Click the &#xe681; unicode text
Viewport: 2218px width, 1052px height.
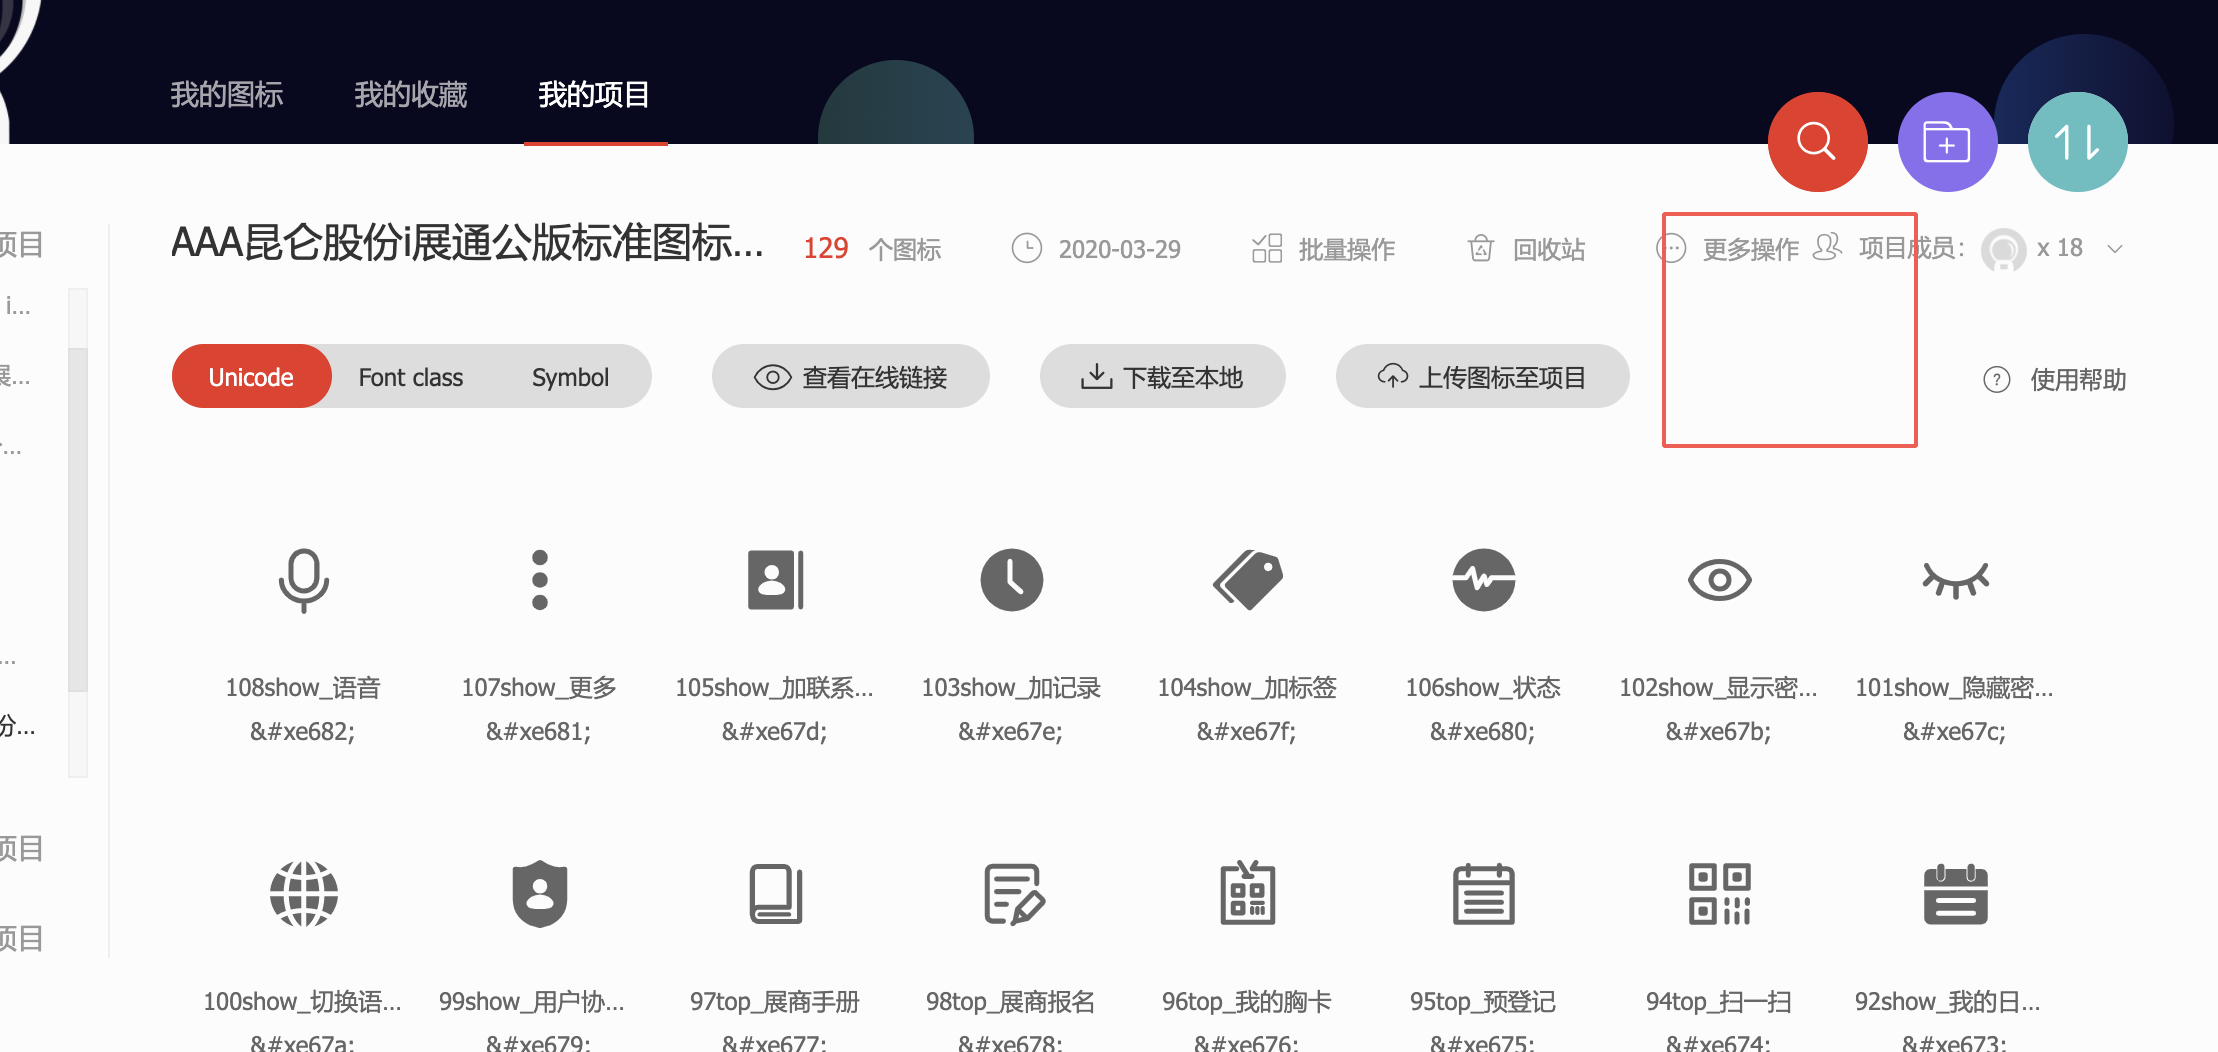[539, 732]
